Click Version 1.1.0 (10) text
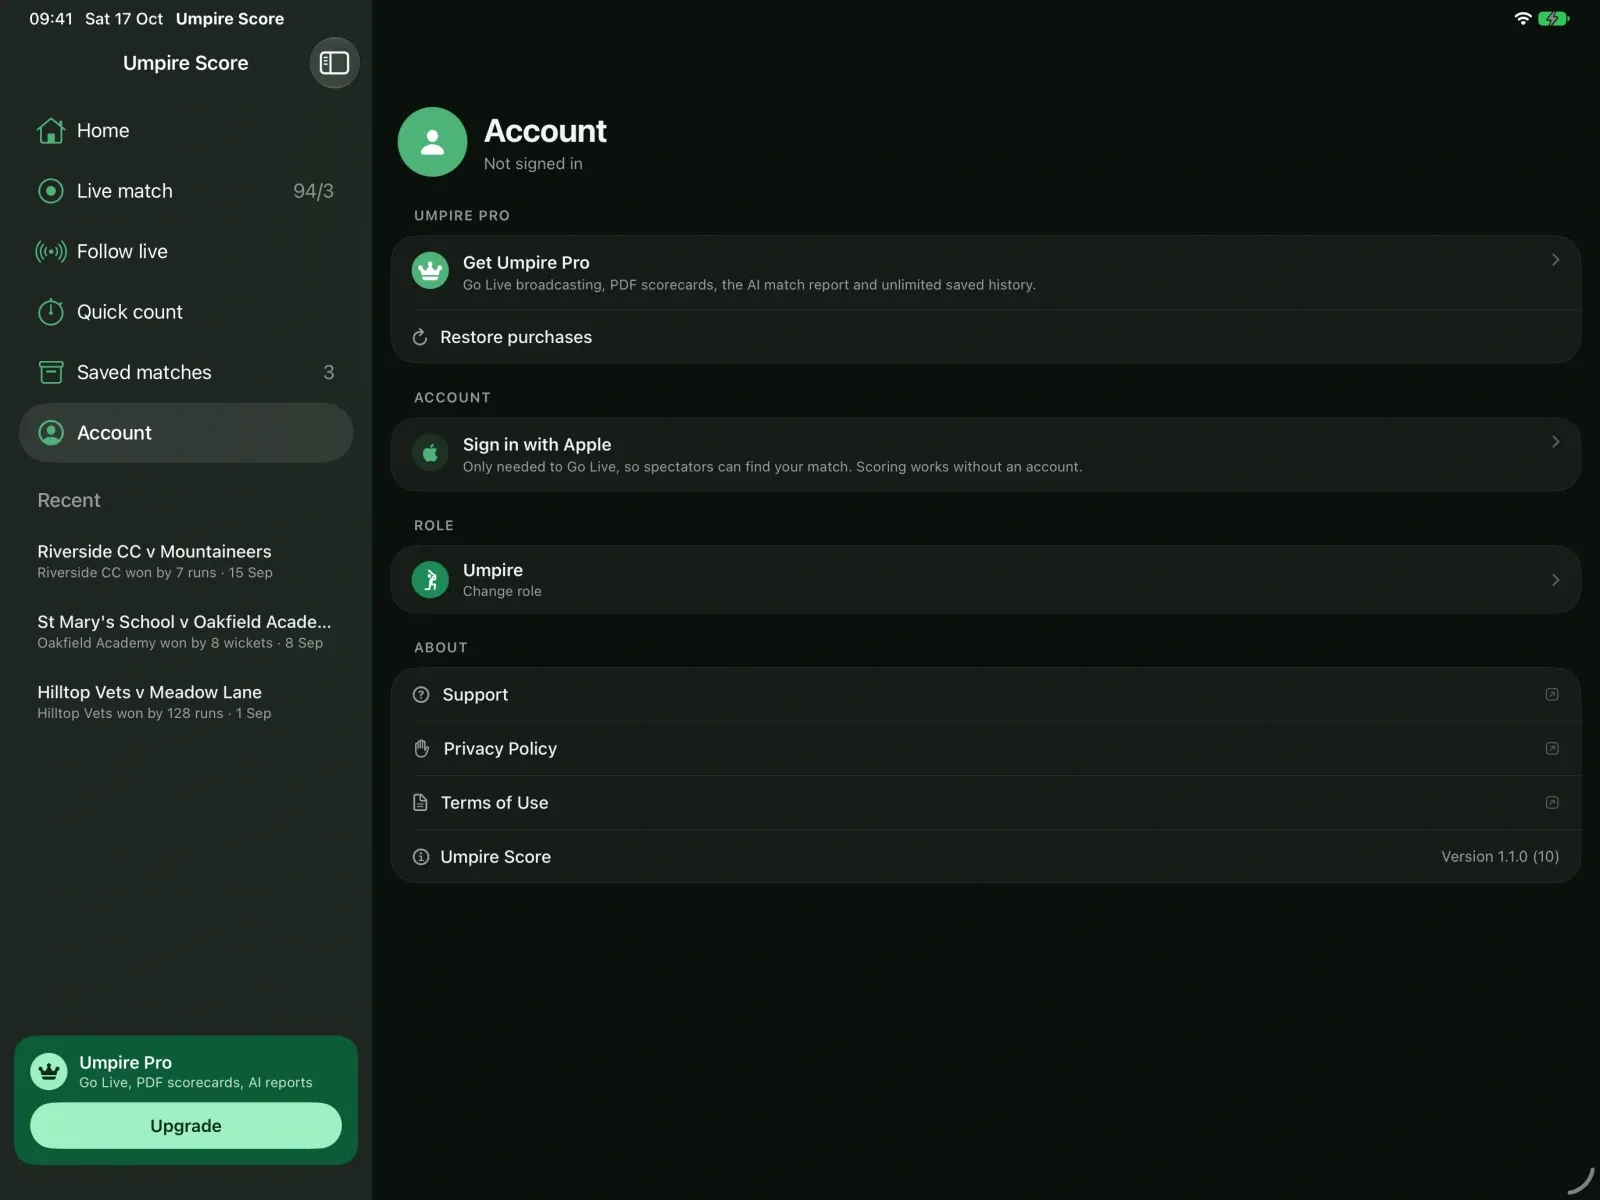 click(1500, 856)
